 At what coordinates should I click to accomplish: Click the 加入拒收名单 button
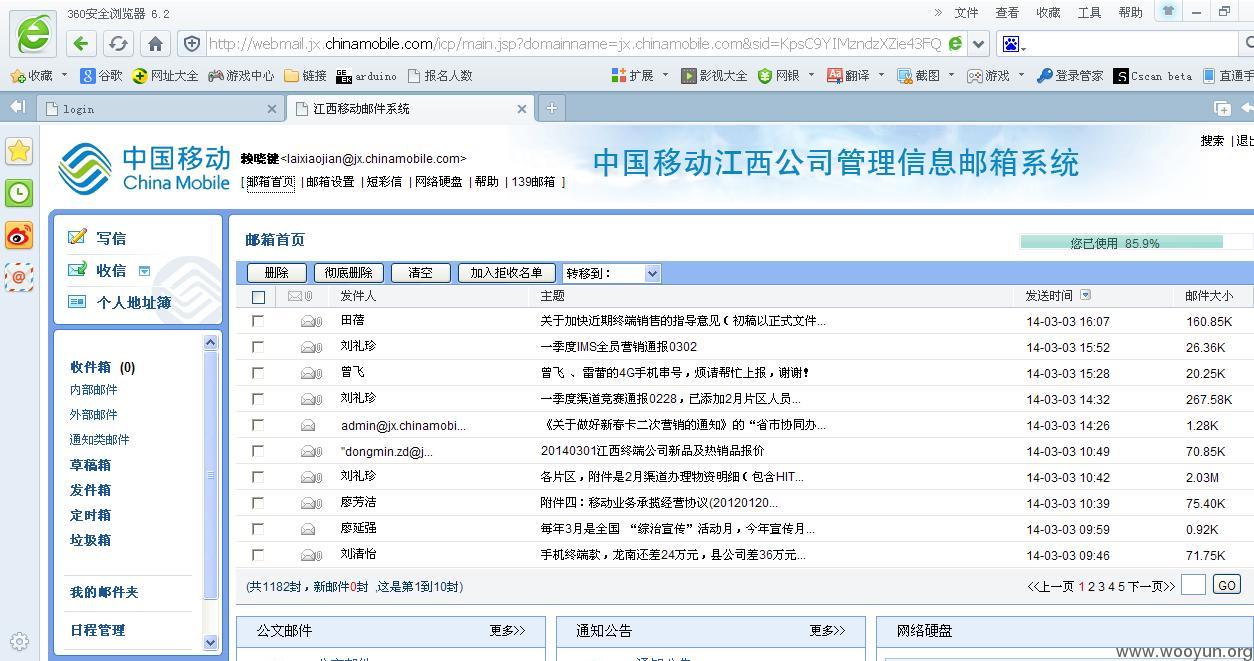tap(506, 273)
